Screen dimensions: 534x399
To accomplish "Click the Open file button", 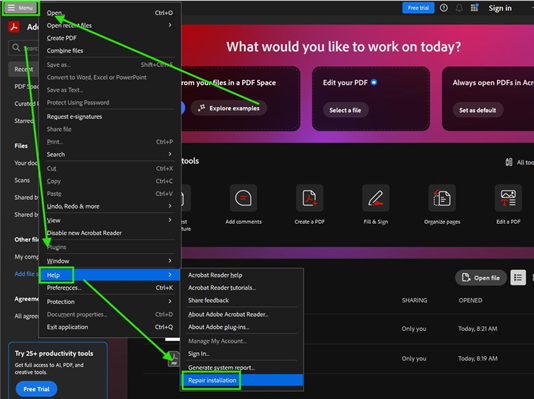I will point(481,278).
